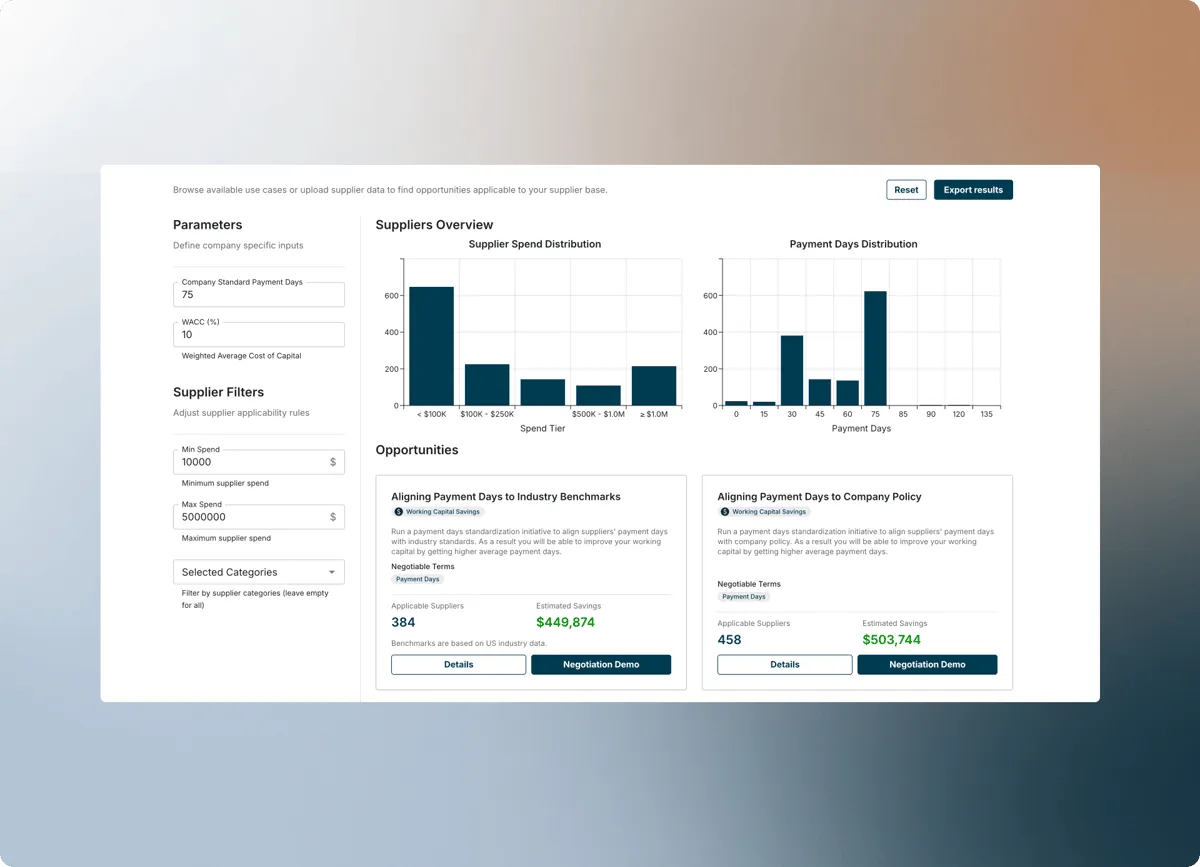Export results with the dark button
Screen dimensions: 1200x867
point(973,190)
